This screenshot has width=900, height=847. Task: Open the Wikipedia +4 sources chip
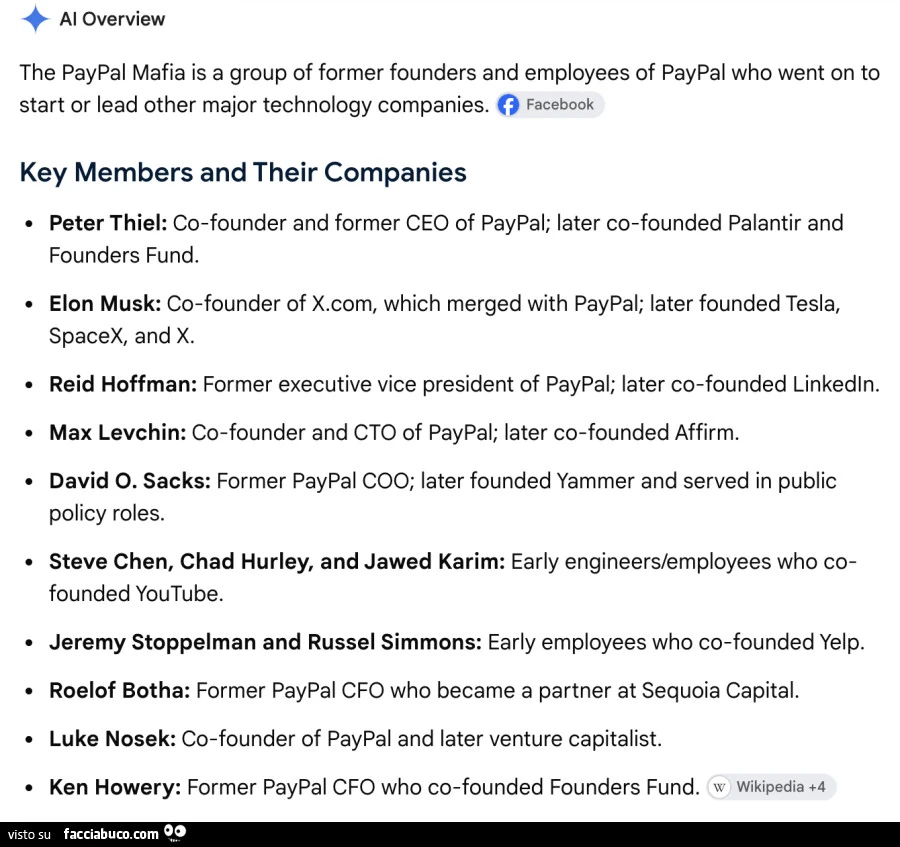click(x=771, y=787)
